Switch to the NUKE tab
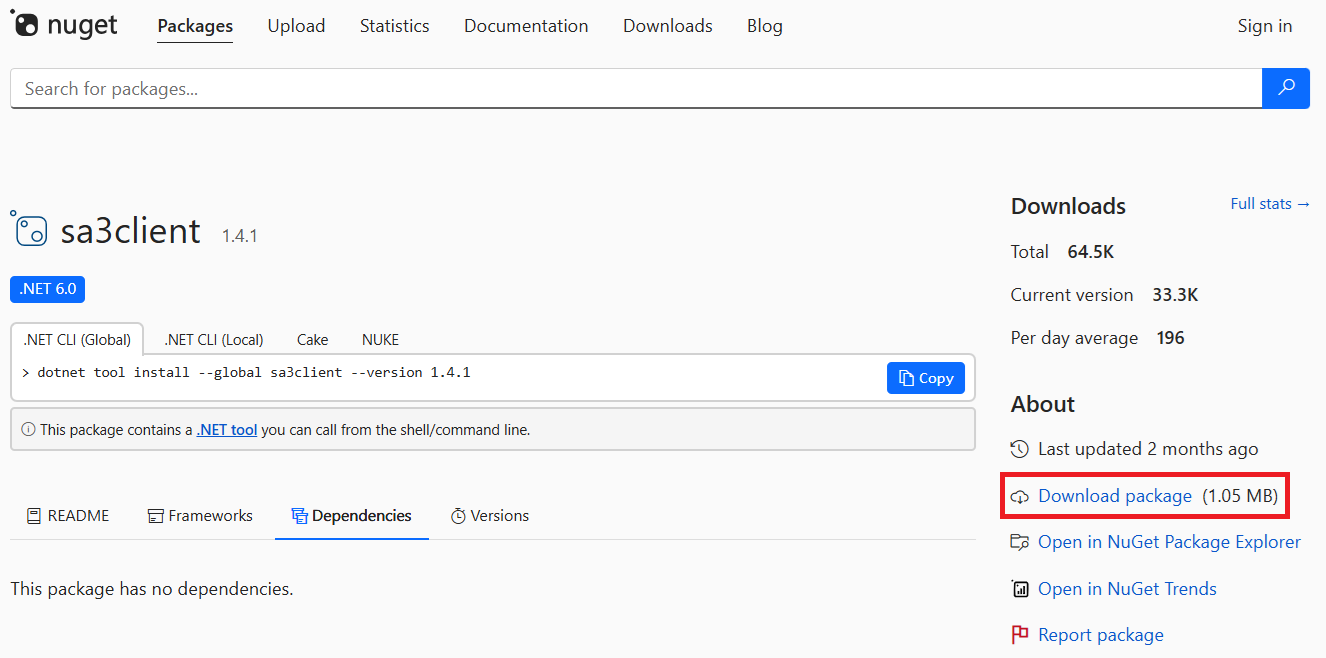 tap(380, 339)
